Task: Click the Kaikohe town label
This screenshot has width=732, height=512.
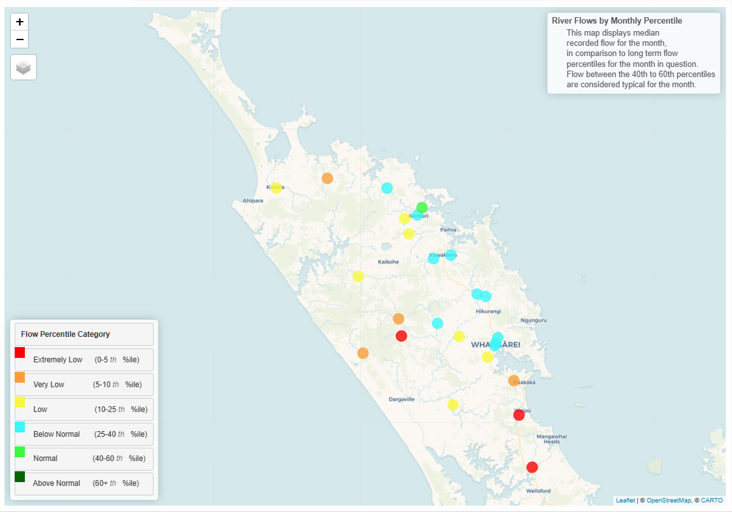Action: click(x=388, y=262)
